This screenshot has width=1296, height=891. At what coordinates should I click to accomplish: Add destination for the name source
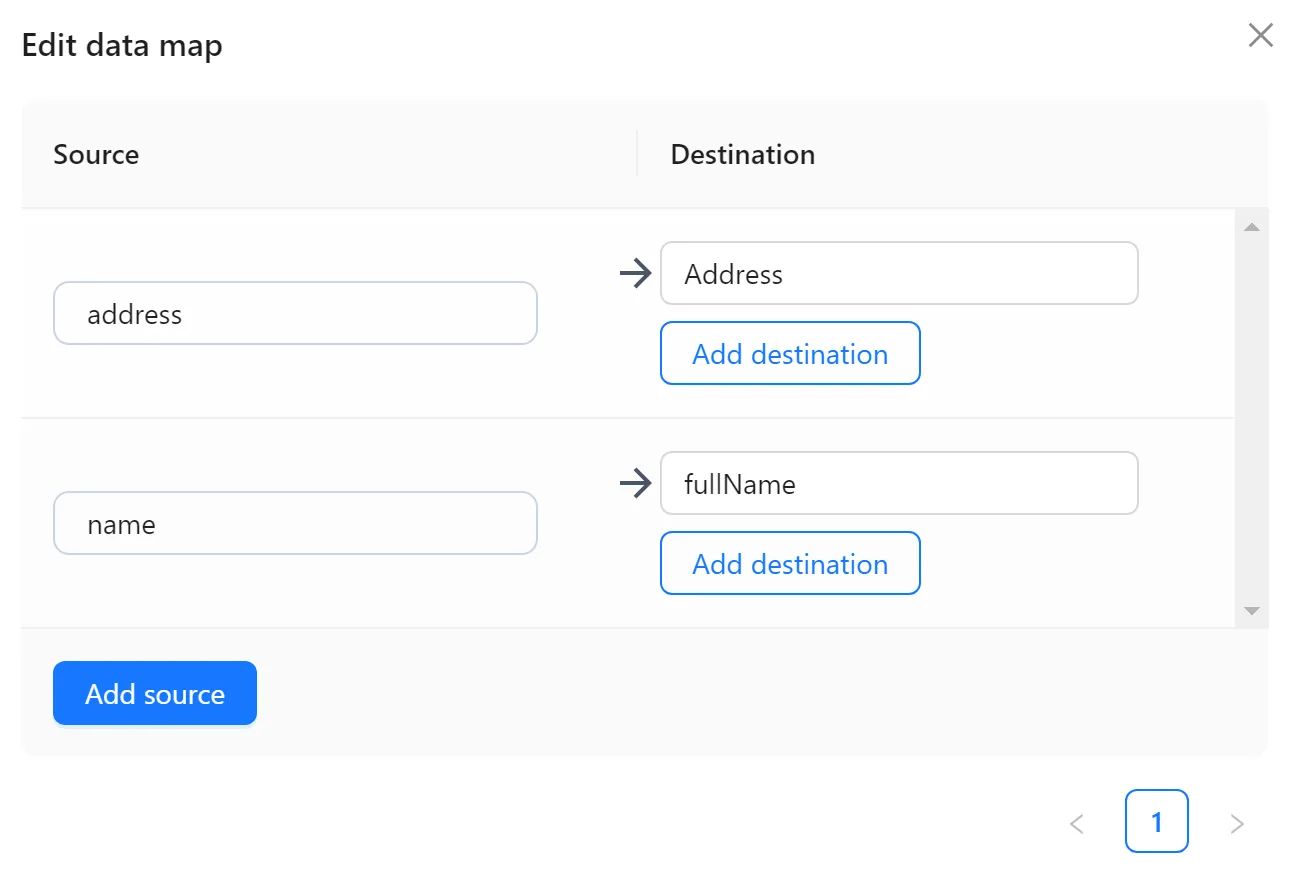pos(790,564)
